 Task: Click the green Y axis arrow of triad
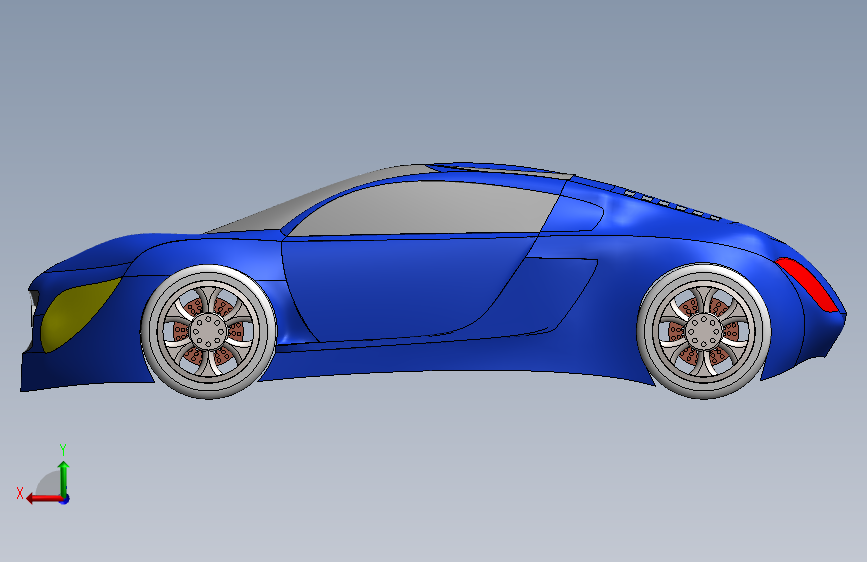pyautogui.click(x=64, y=479)
